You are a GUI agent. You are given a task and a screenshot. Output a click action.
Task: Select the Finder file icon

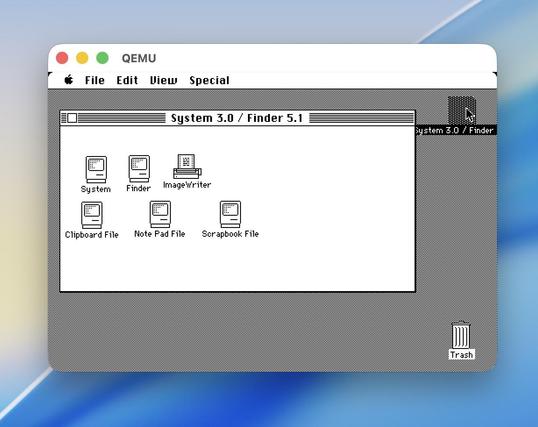click(139, 169)
